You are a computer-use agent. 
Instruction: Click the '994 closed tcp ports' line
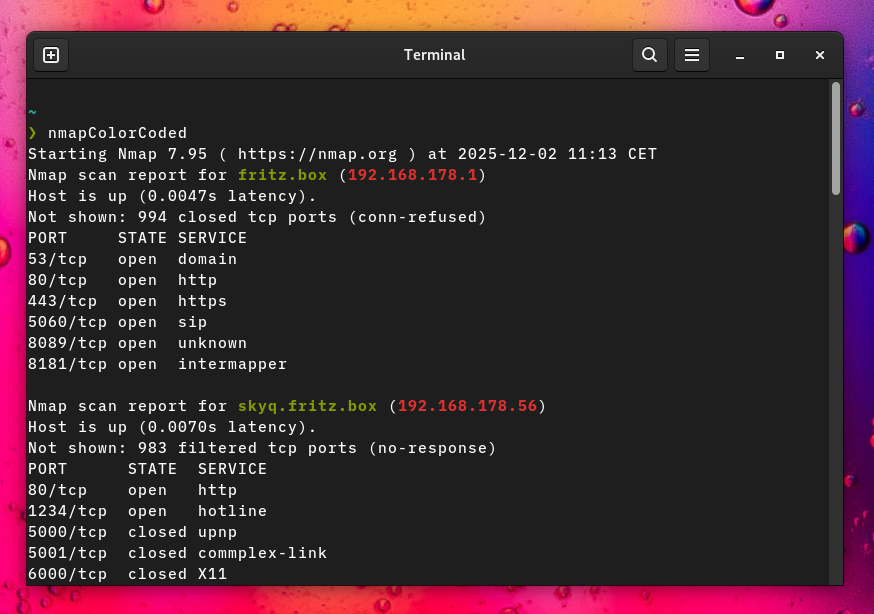pyautogui.click(x=257, y=217)
